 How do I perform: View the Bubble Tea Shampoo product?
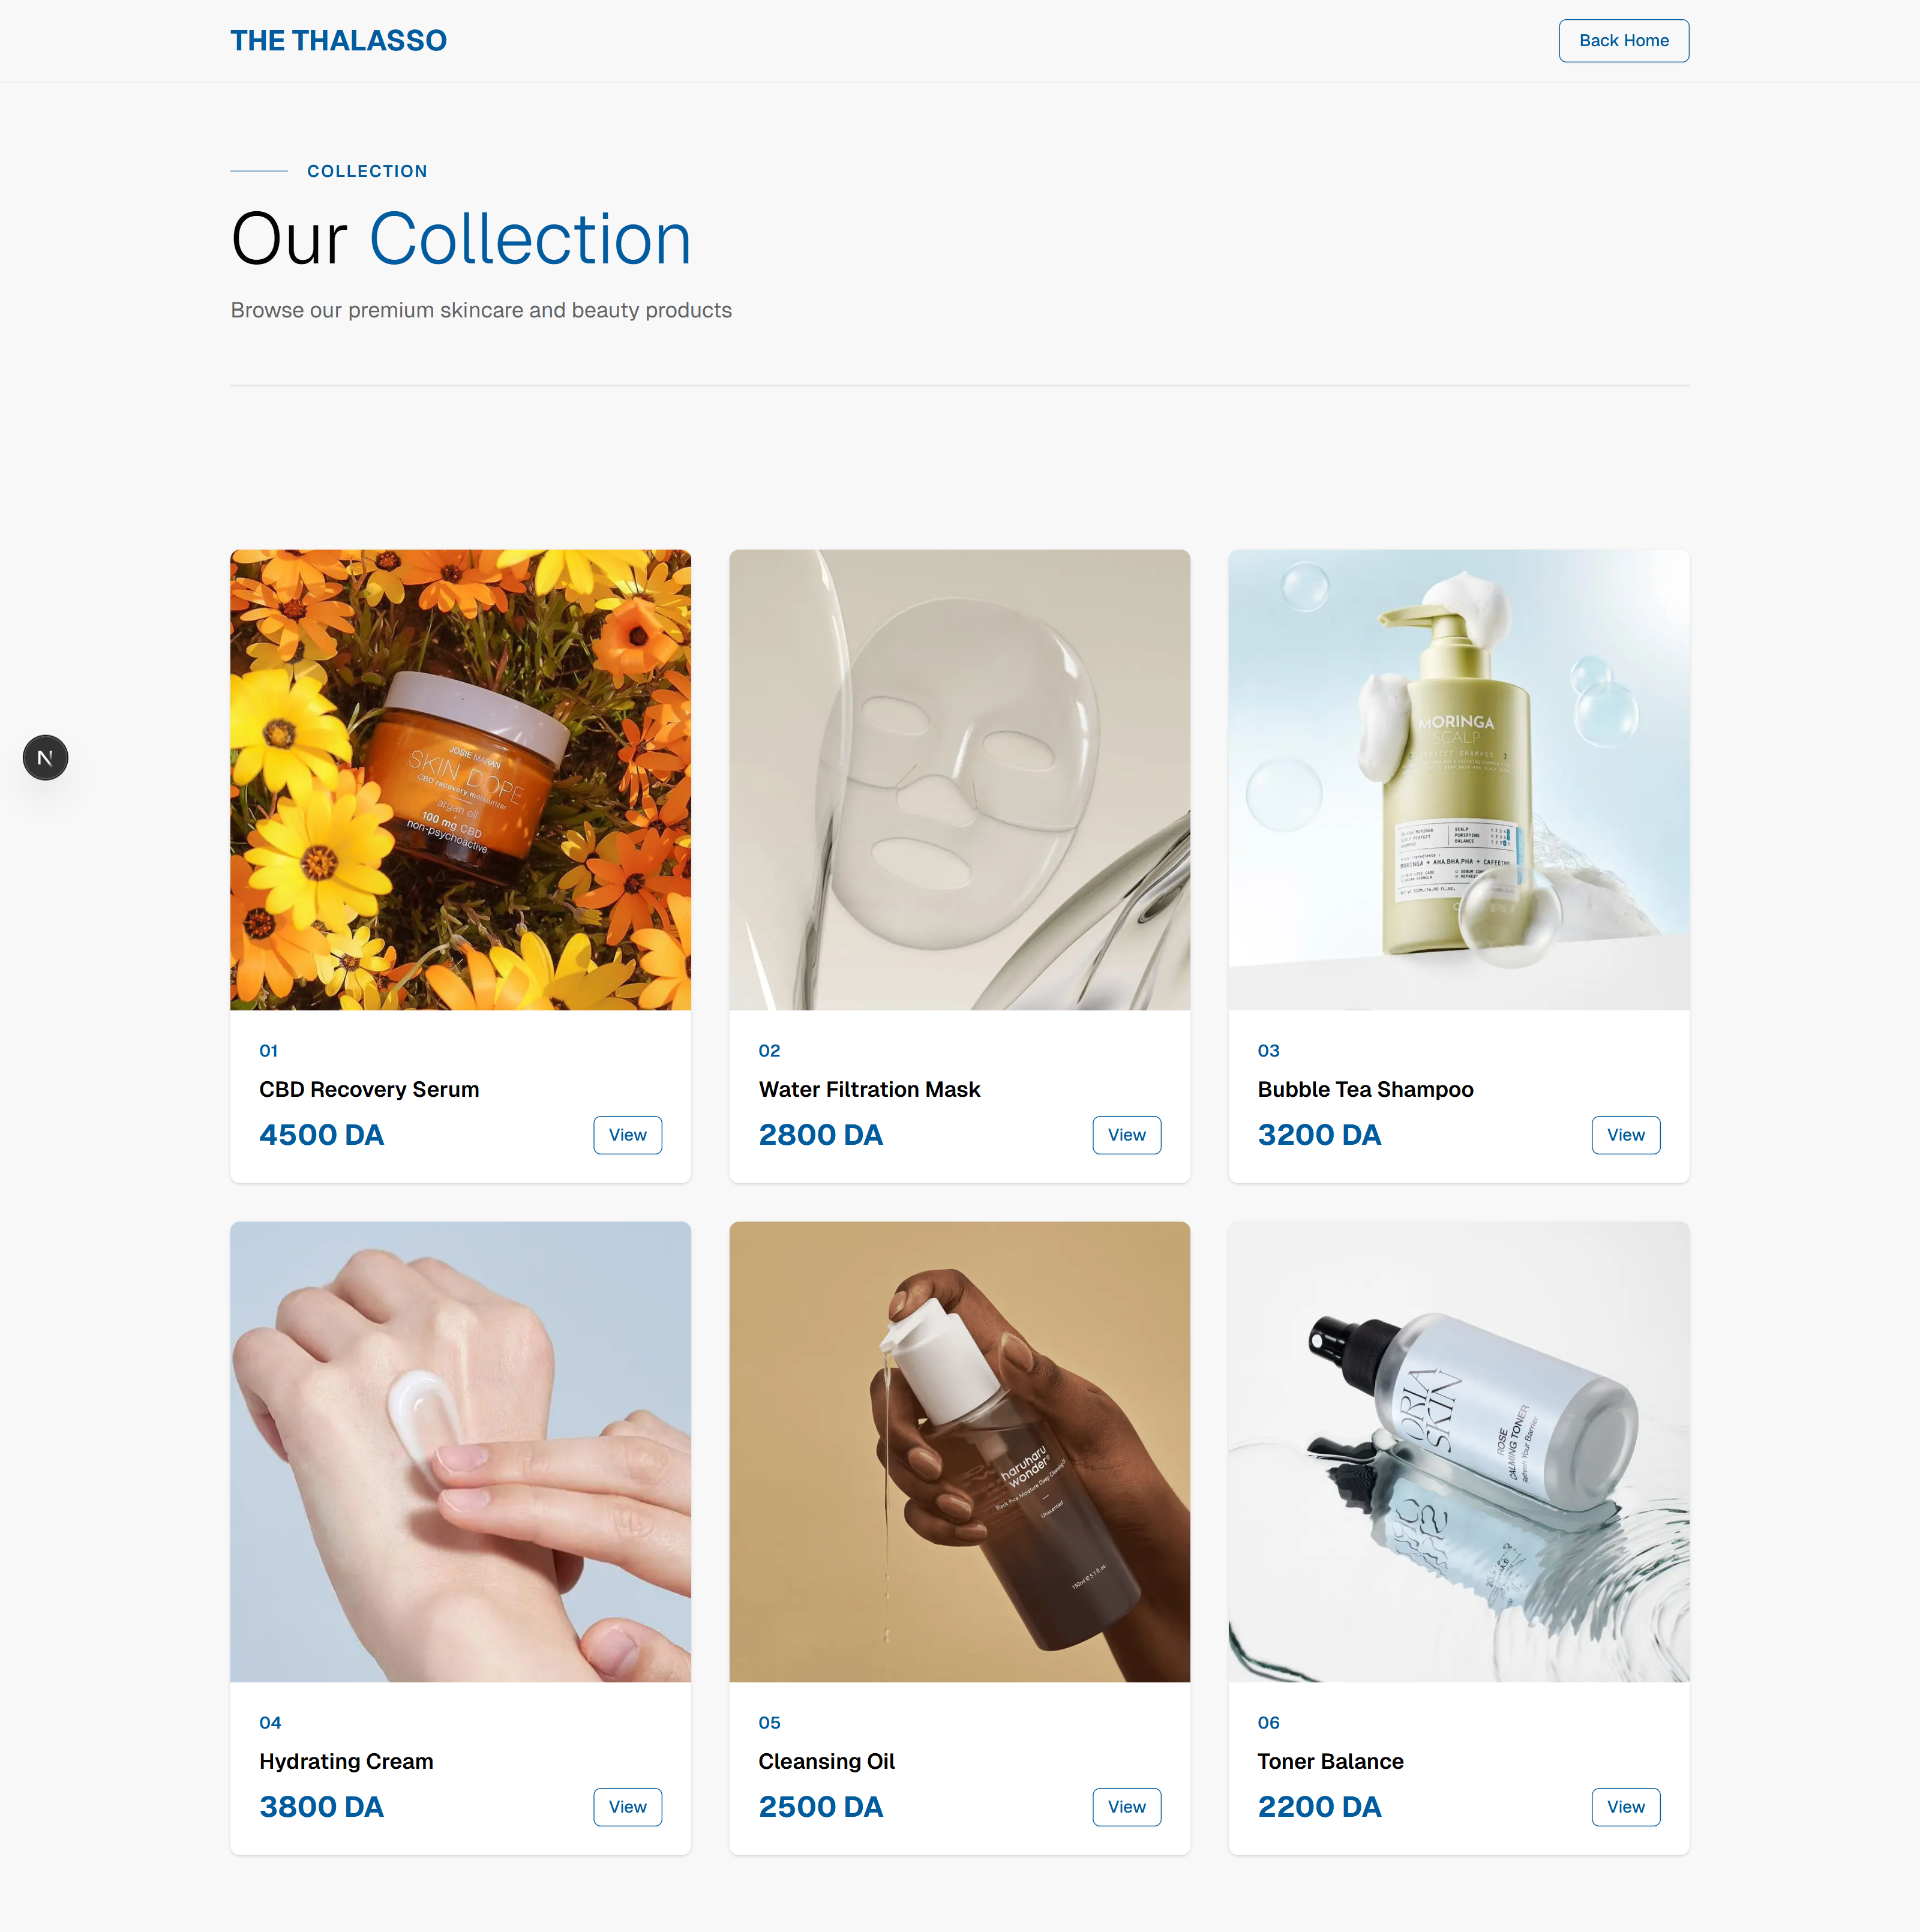1625,1135
